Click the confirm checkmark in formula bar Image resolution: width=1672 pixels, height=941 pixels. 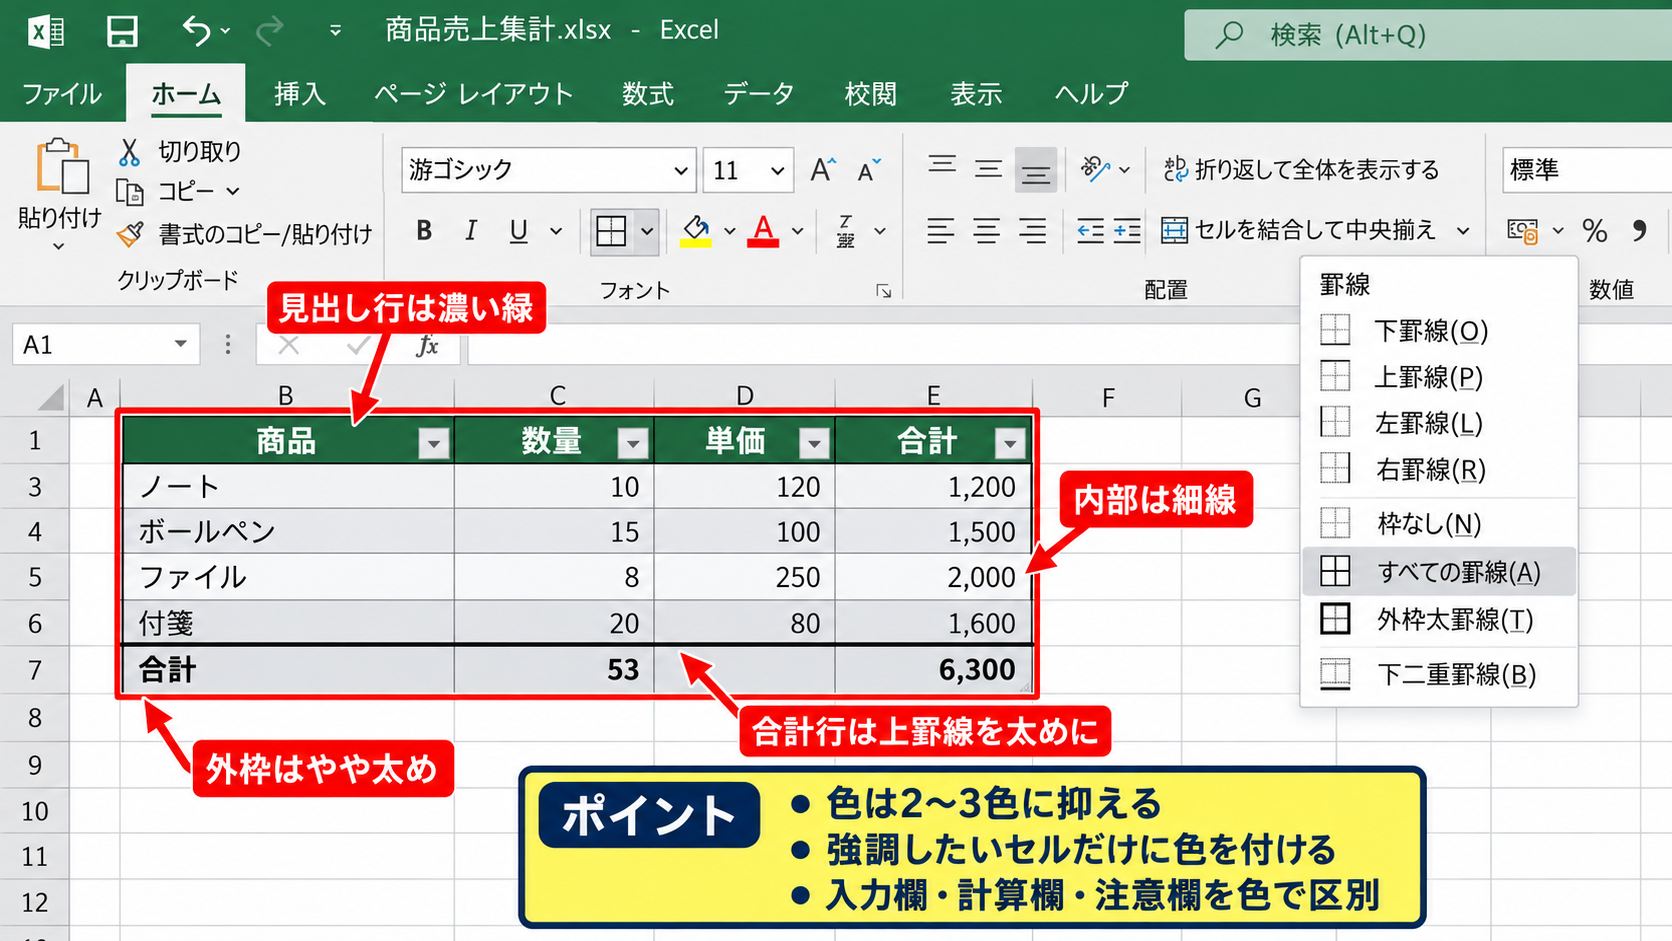point(357,345)
